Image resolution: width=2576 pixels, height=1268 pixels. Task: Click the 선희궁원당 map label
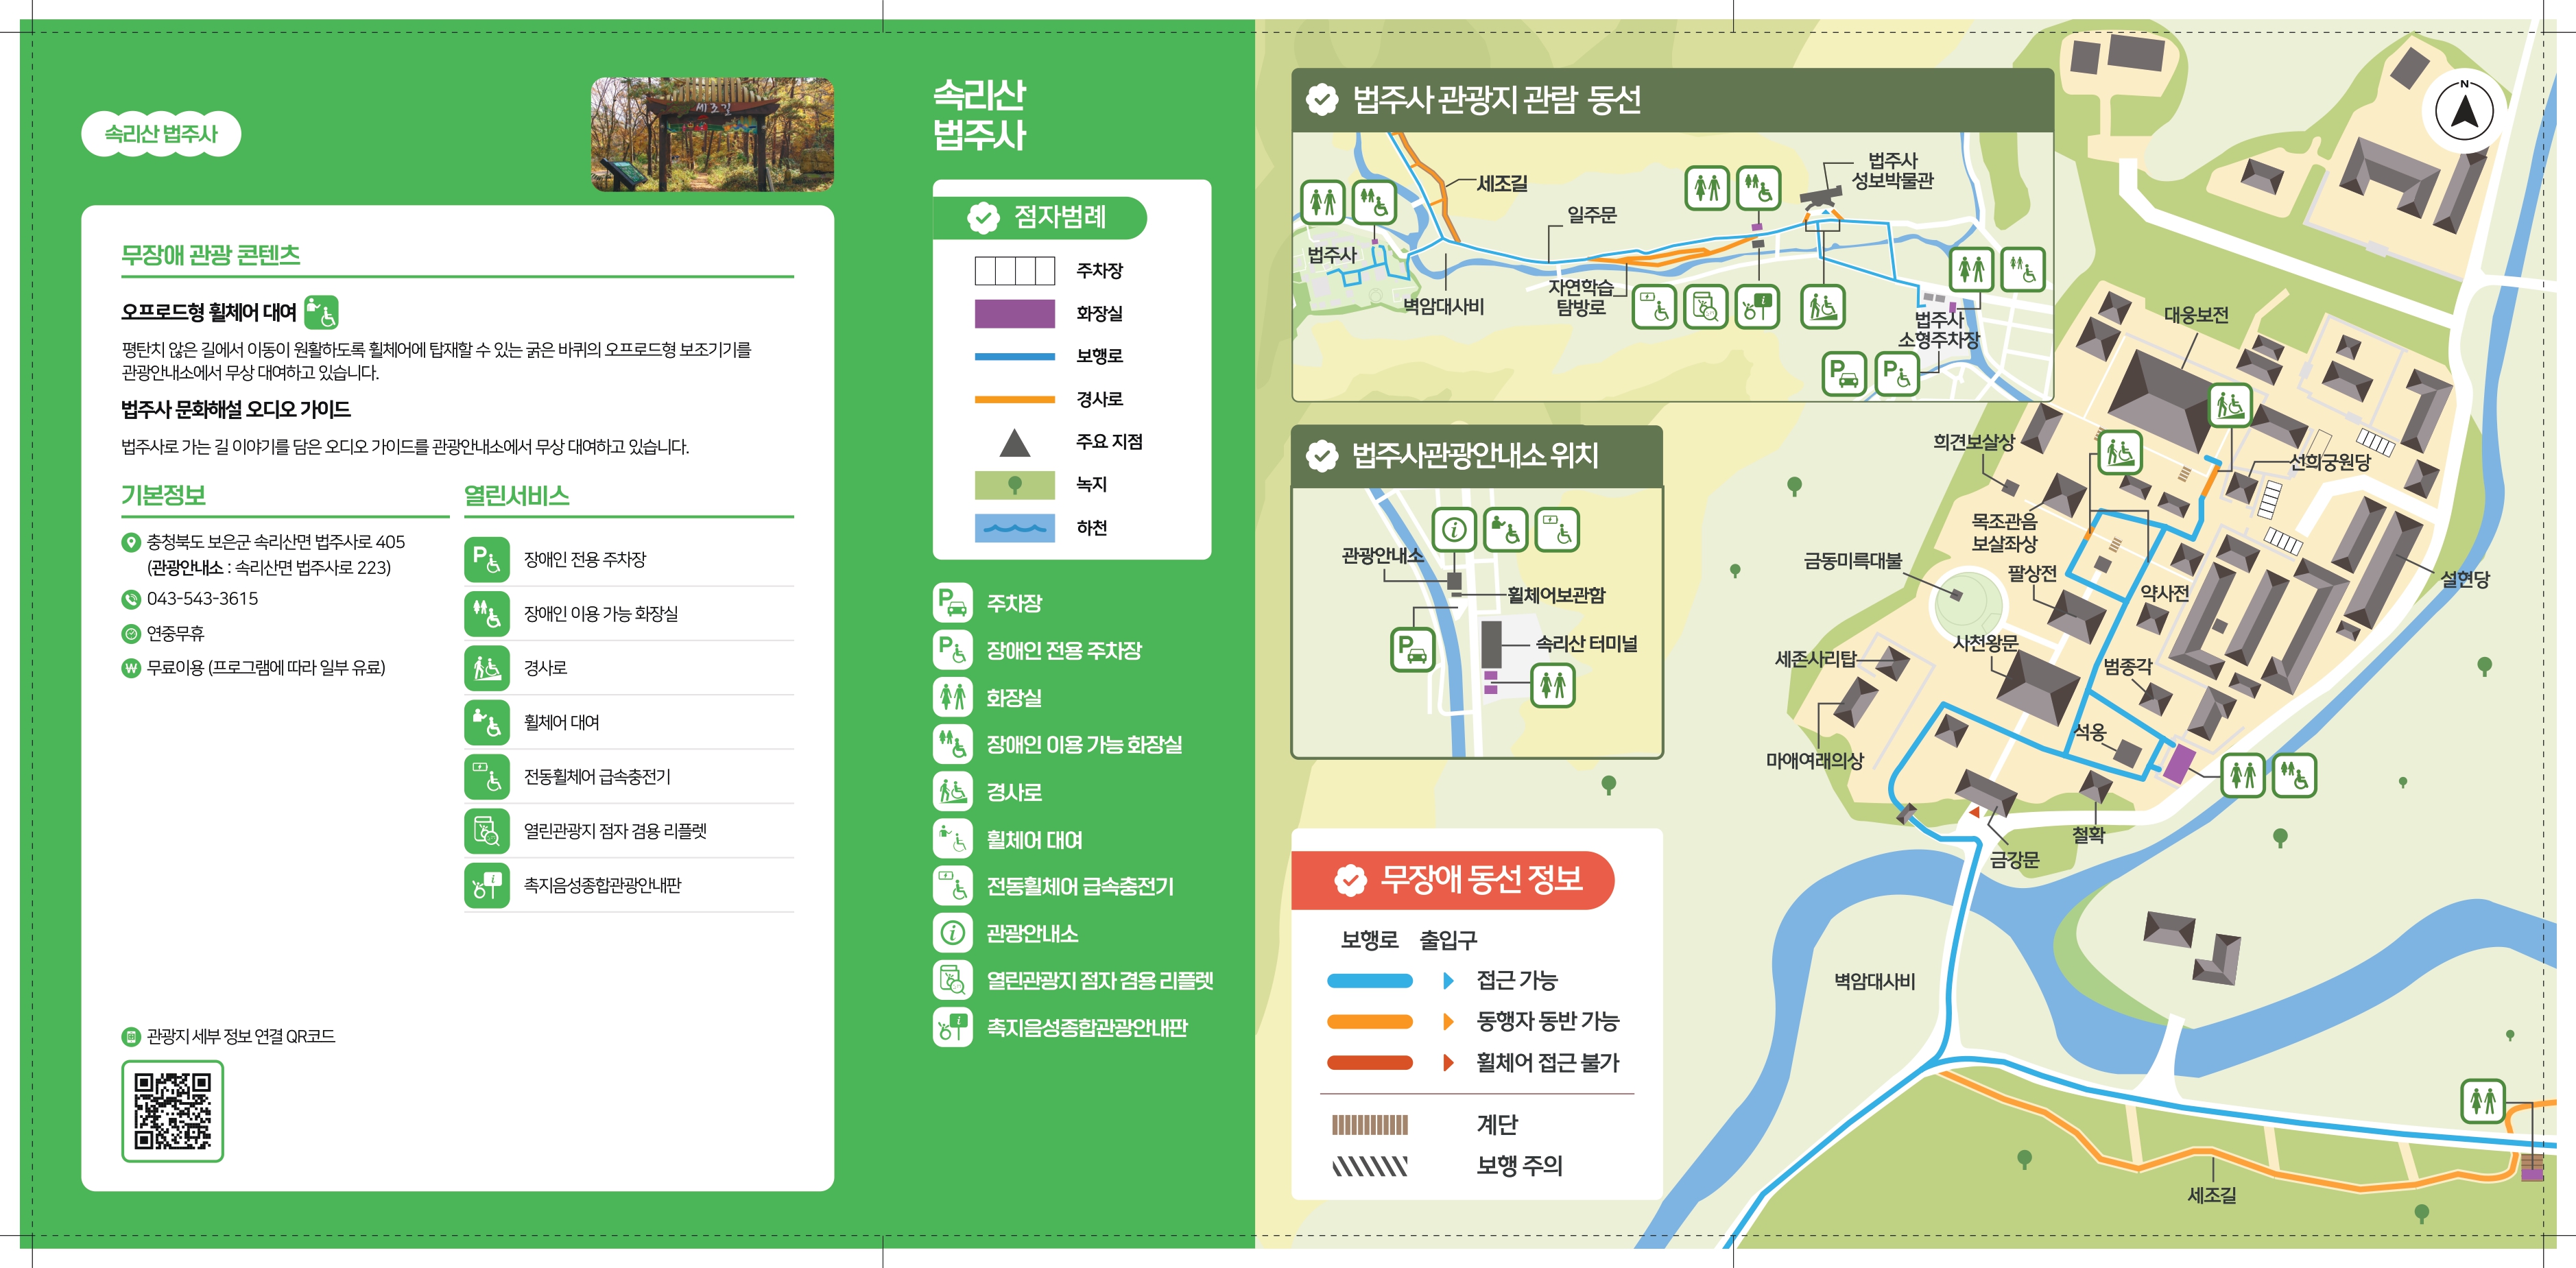[2330, 462]
